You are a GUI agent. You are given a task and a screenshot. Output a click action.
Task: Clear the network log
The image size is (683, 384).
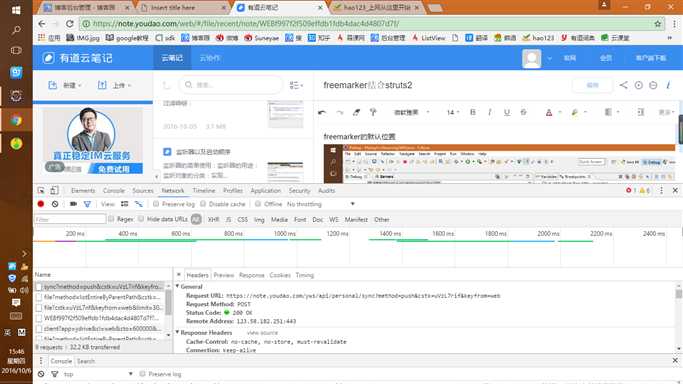click(55, 204)
